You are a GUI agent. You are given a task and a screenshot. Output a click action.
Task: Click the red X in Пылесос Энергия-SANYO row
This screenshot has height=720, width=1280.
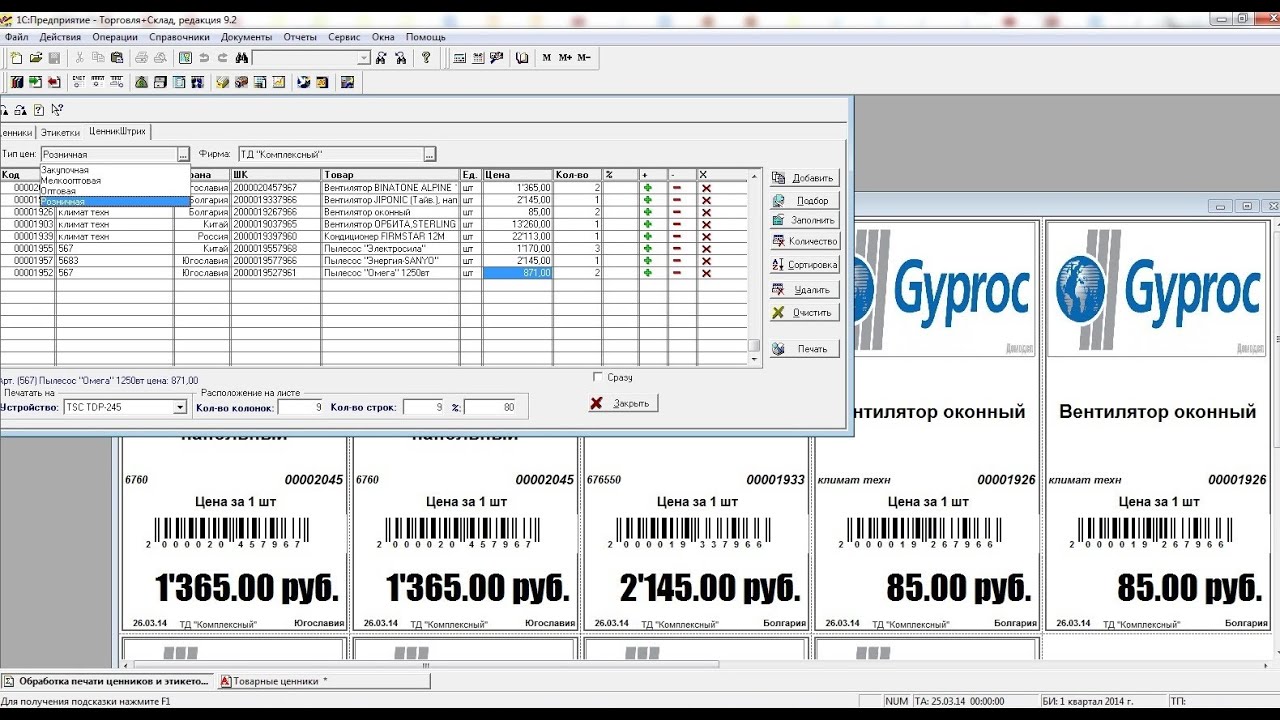pos(706,260)
